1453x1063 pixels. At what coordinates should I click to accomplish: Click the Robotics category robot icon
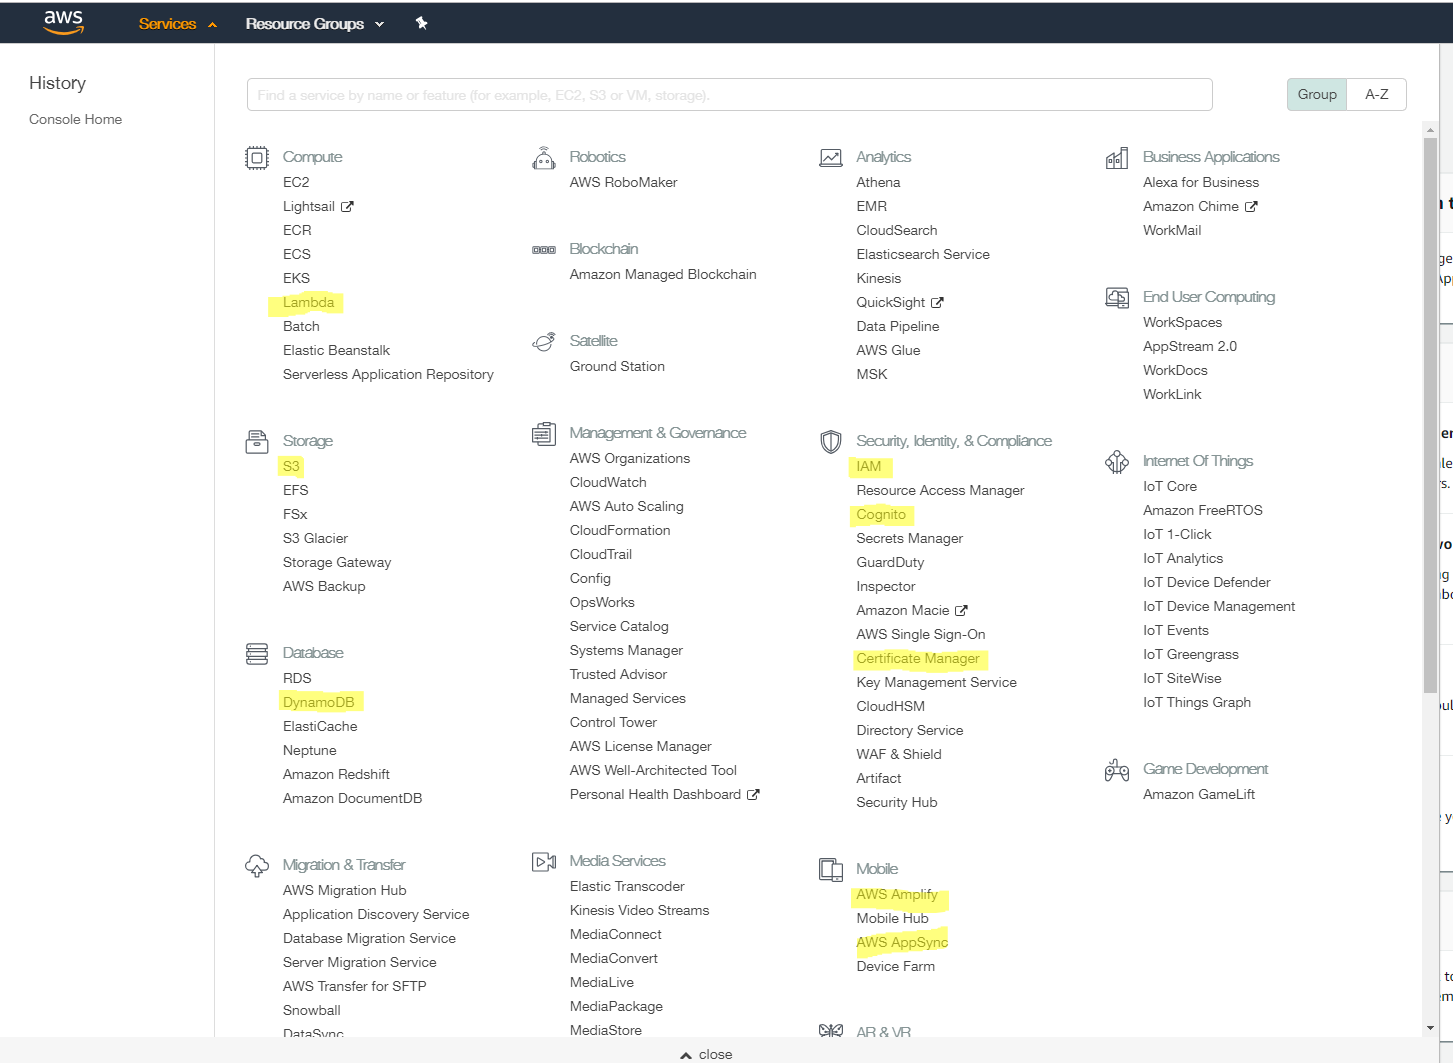[544, 158]
